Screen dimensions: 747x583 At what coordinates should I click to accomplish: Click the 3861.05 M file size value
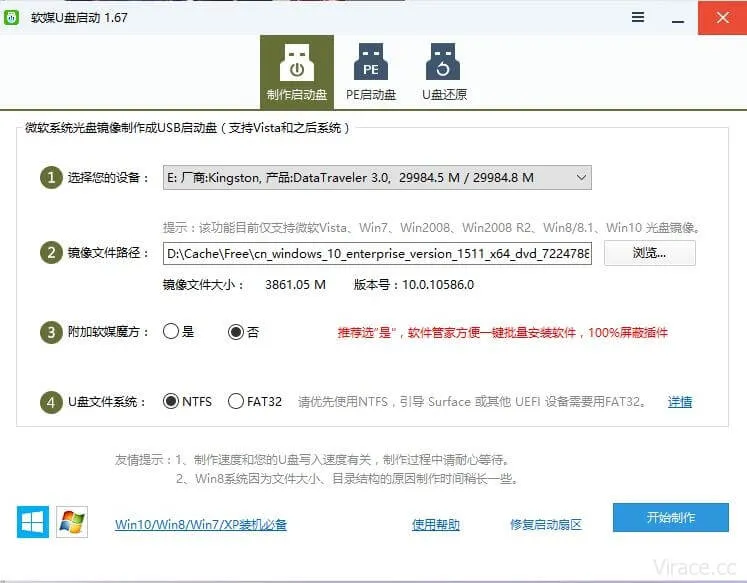pyautogui.click(x=295, y=285)
